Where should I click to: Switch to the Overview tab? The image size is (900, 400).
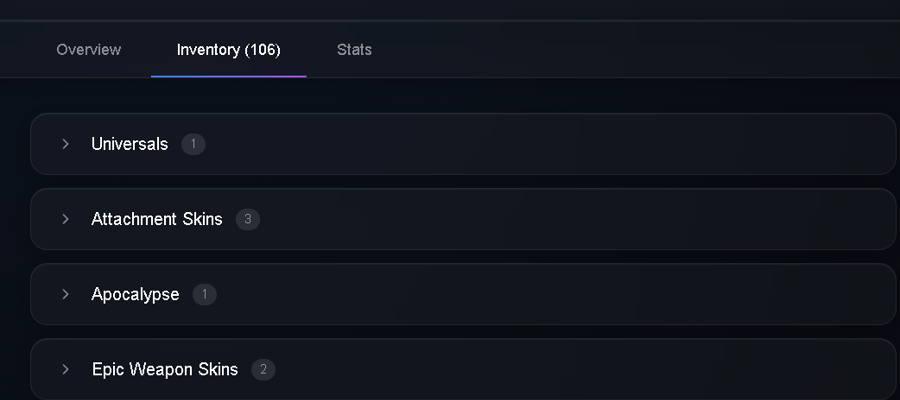coord(88,50)
